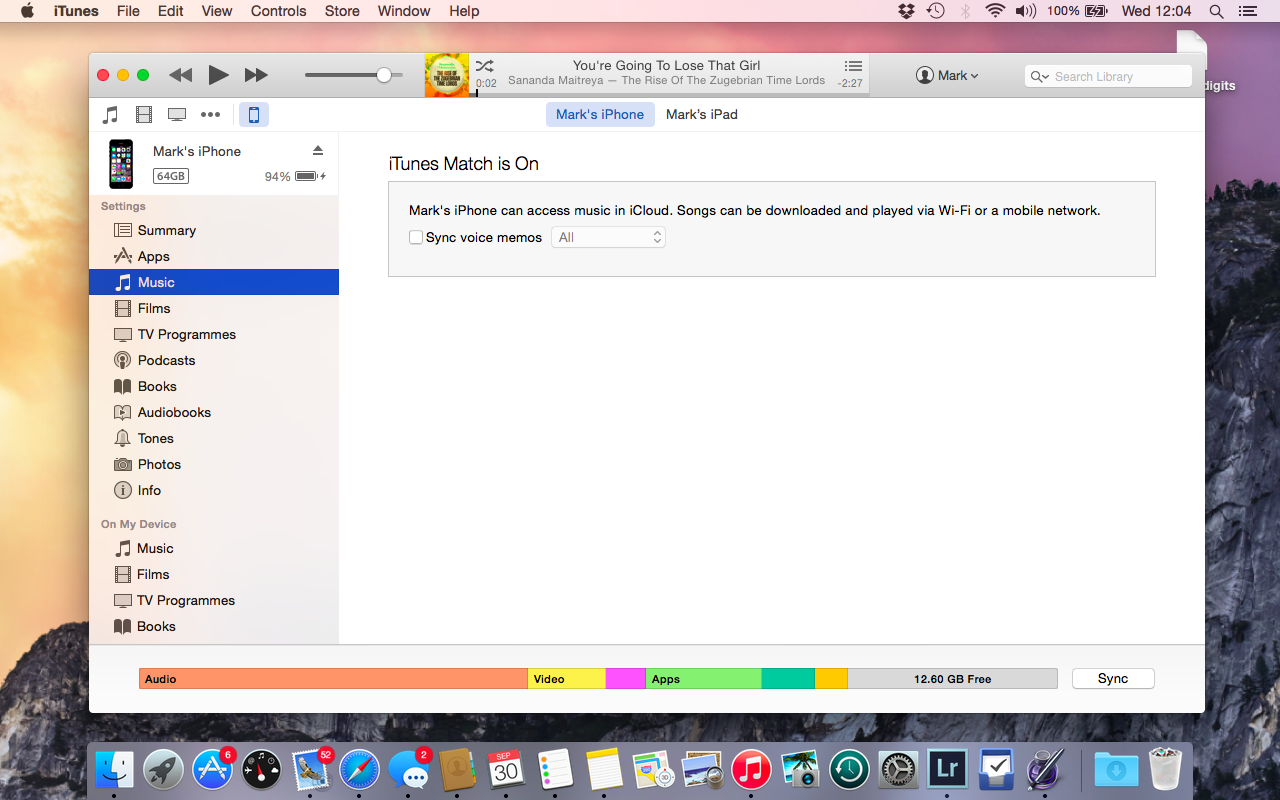Open the Help menu
Screen dimensions: 1280x800
point(464,11)
